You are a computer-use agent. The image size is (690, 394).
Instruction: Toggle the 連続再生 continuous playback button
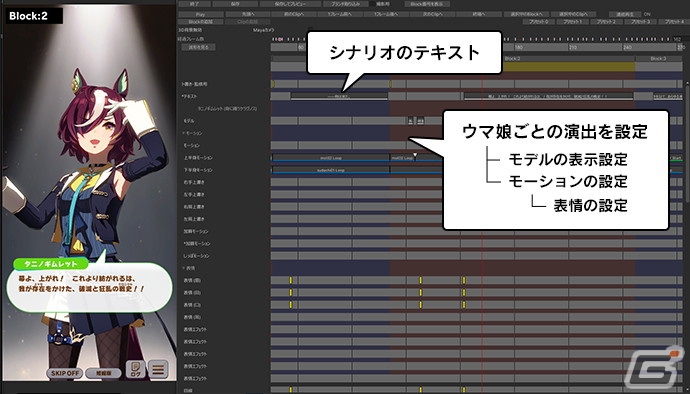[624, 15]
